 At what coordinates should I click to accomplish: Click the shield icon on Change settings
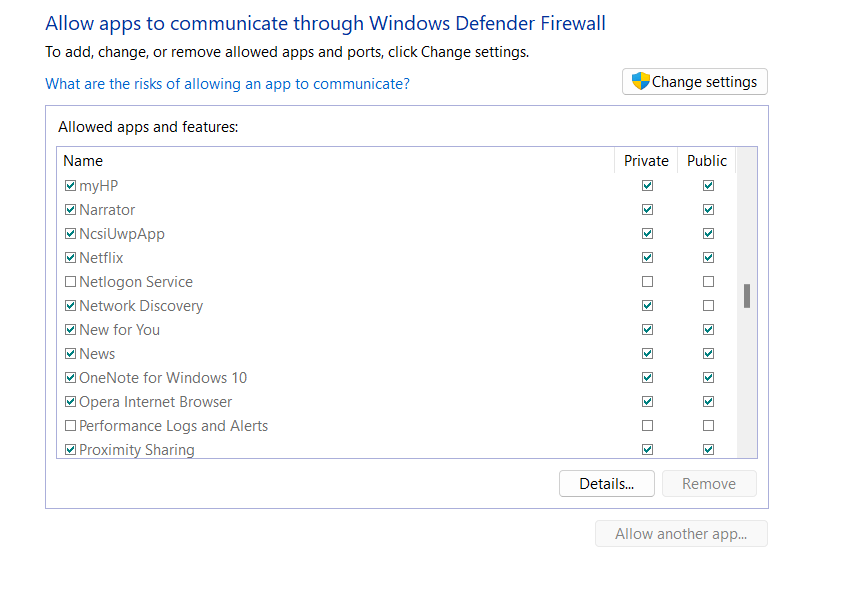point(641,82)
